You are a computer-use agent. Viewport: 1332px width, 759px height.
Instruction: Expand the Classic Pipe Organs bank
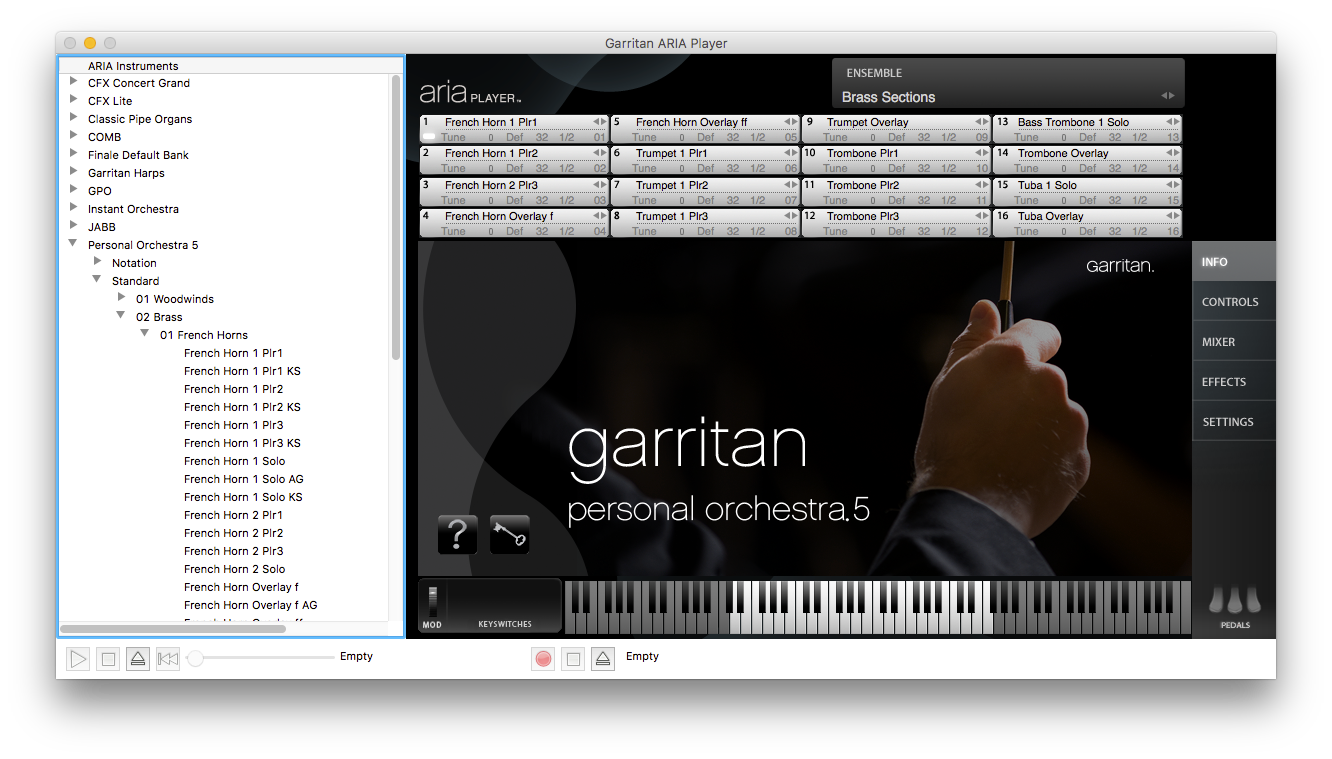[x=74, y=119]
